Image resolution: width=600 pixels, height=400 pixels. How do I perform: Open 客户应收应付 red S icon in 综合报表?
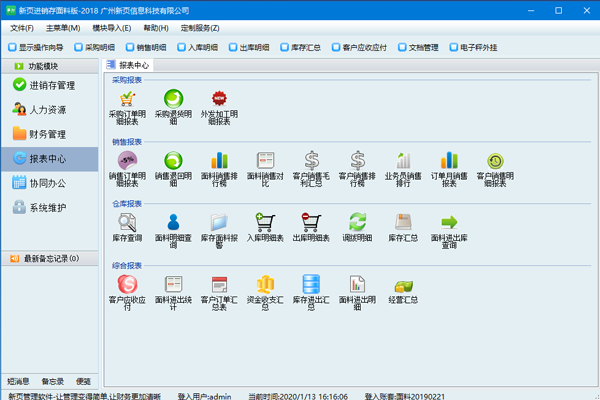[127, 284]
